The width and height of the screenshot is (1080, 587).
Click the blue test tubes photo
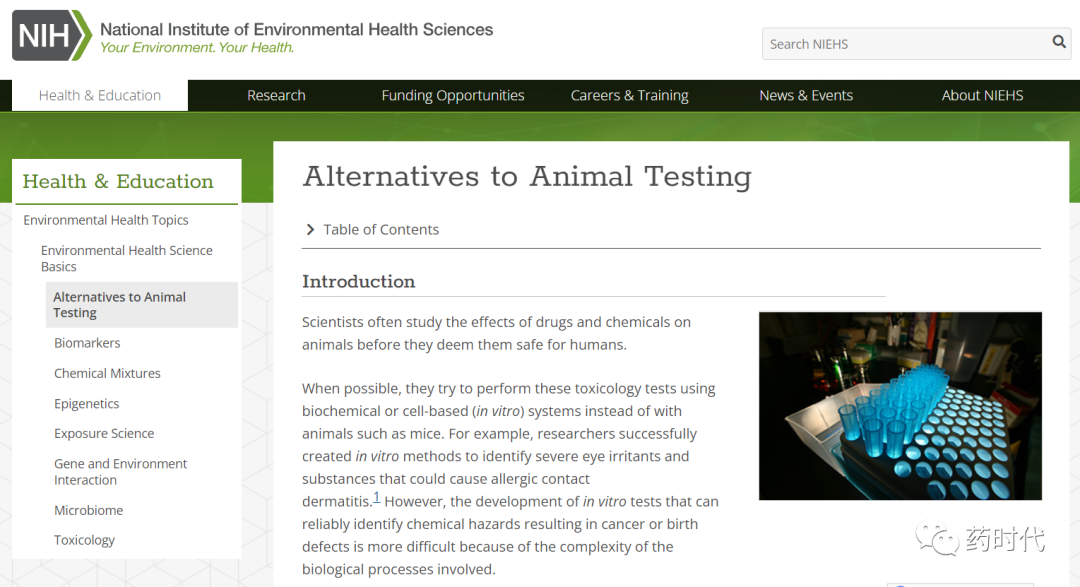(900, 406)
